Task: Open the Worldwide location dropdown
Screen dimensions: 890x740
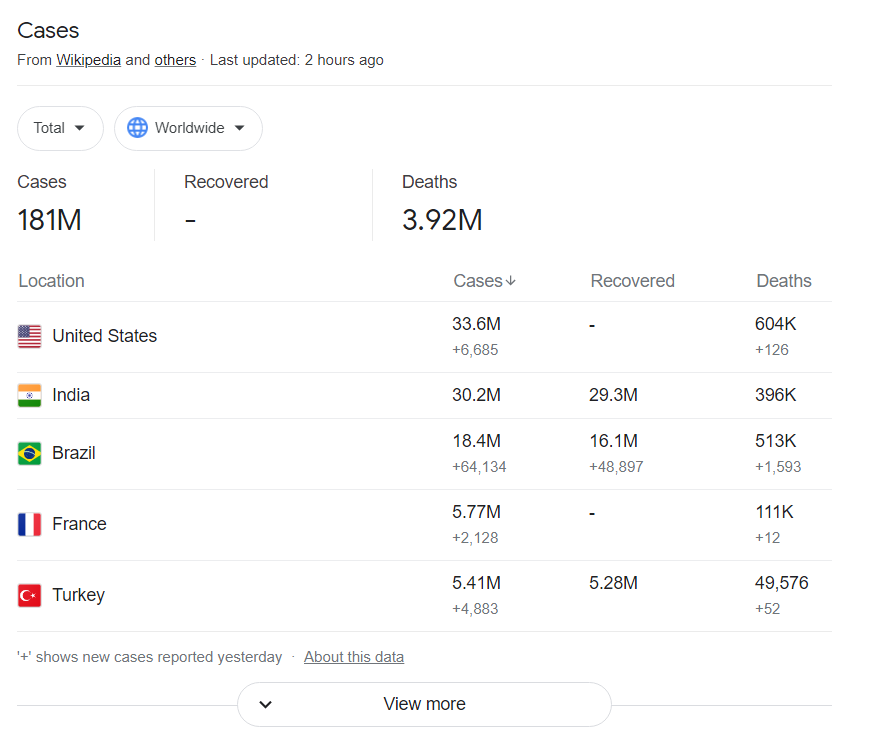Action: (x=188, y=128)
